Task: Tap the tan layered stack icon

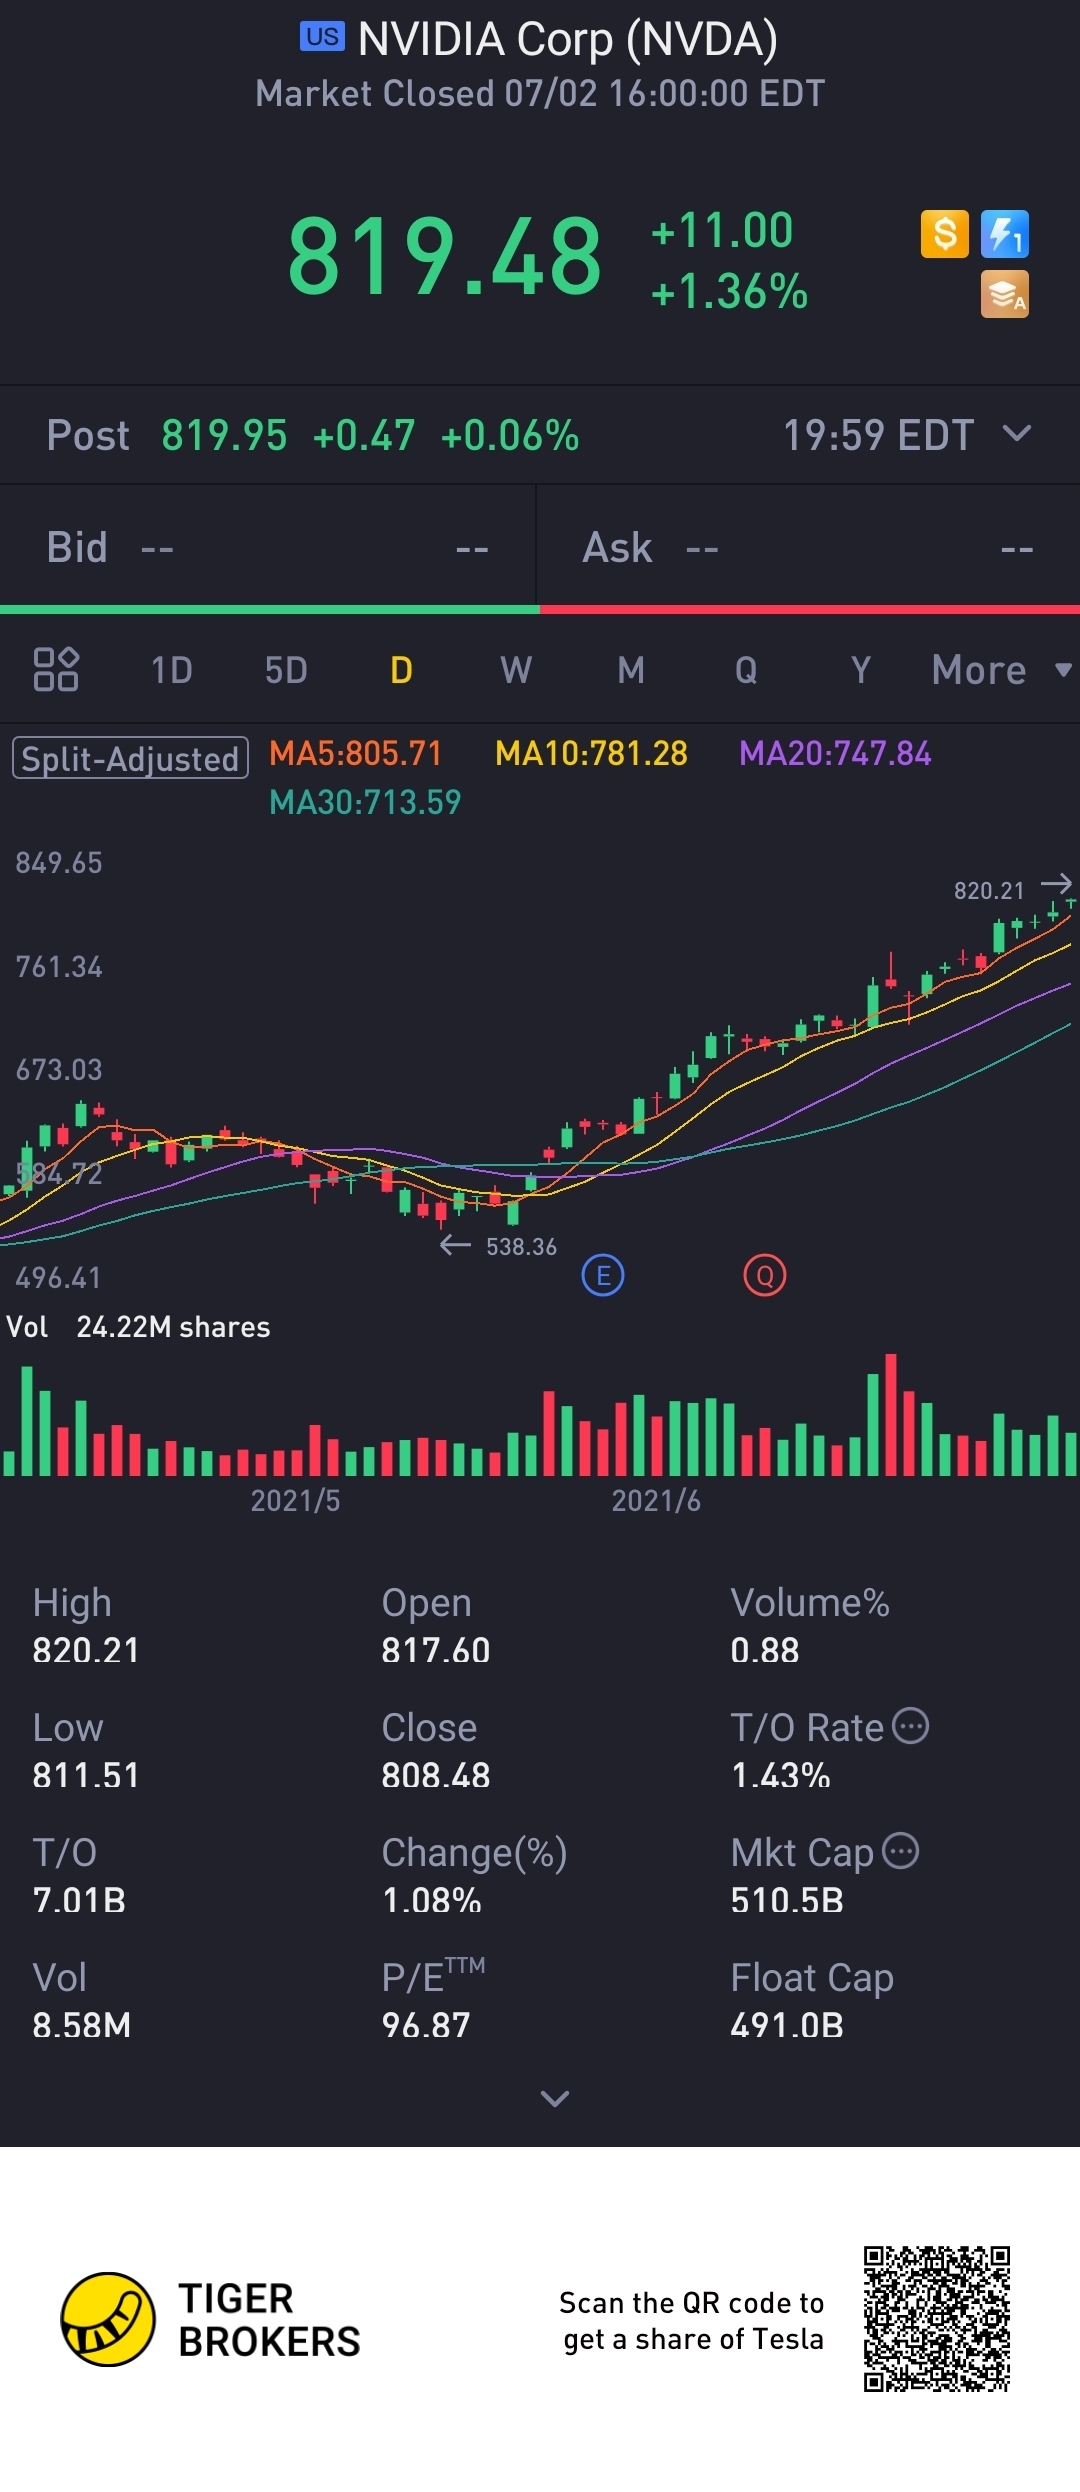Action: [1005, 294]
